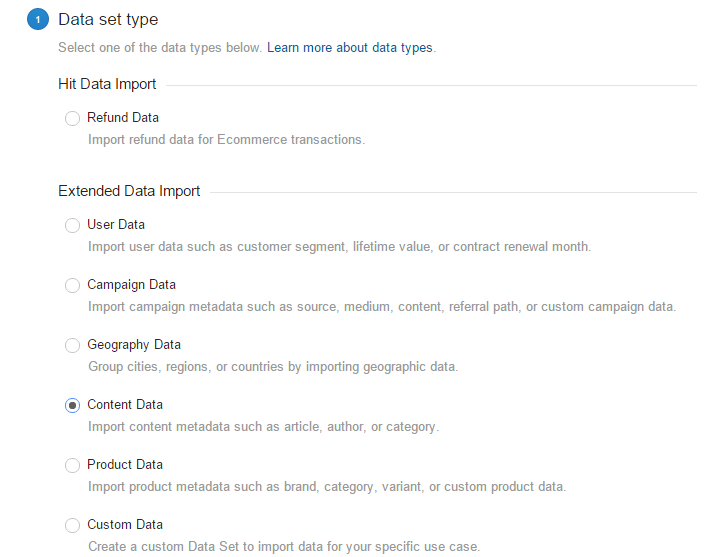Click the Hit Data Import section header

tap(107, 85)
